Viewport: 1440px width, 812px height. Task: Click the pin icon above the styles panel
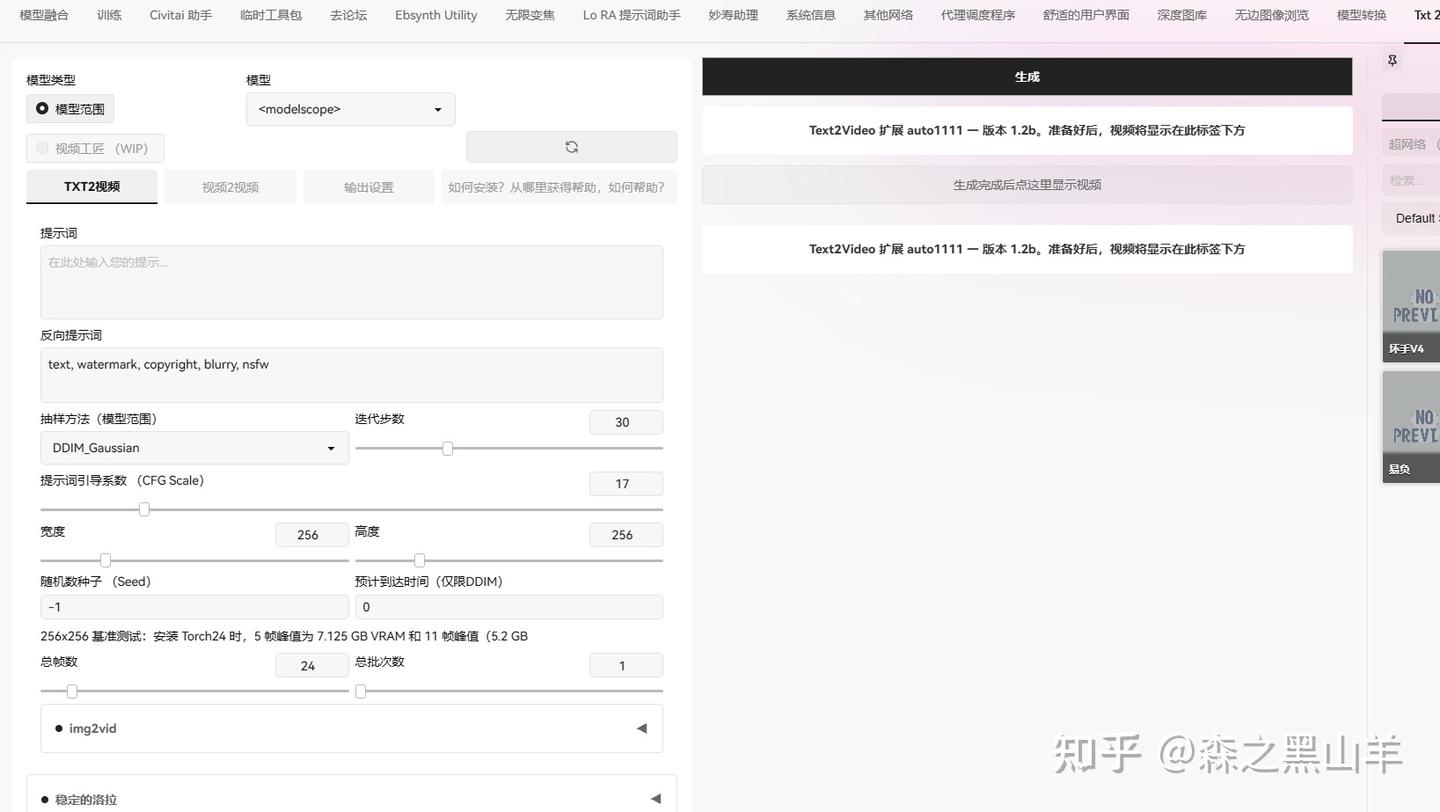(1391, 60)
